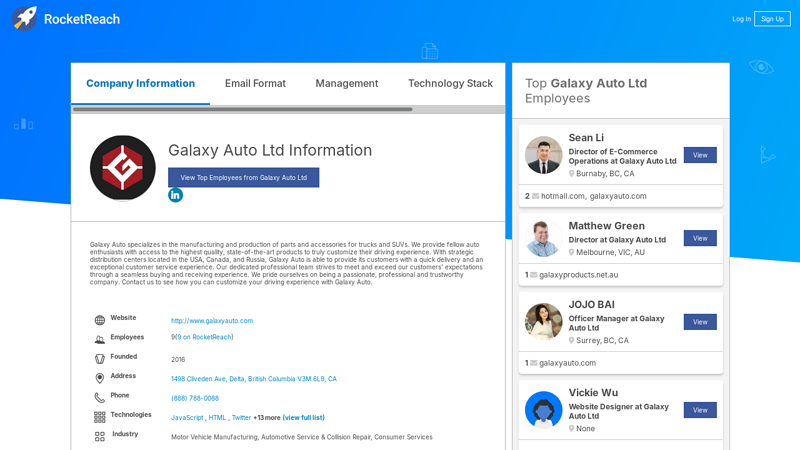Click the horizontal scrollbar under the tabs
This screenshot has width=800, height=450.
click(x=242, y=109)
